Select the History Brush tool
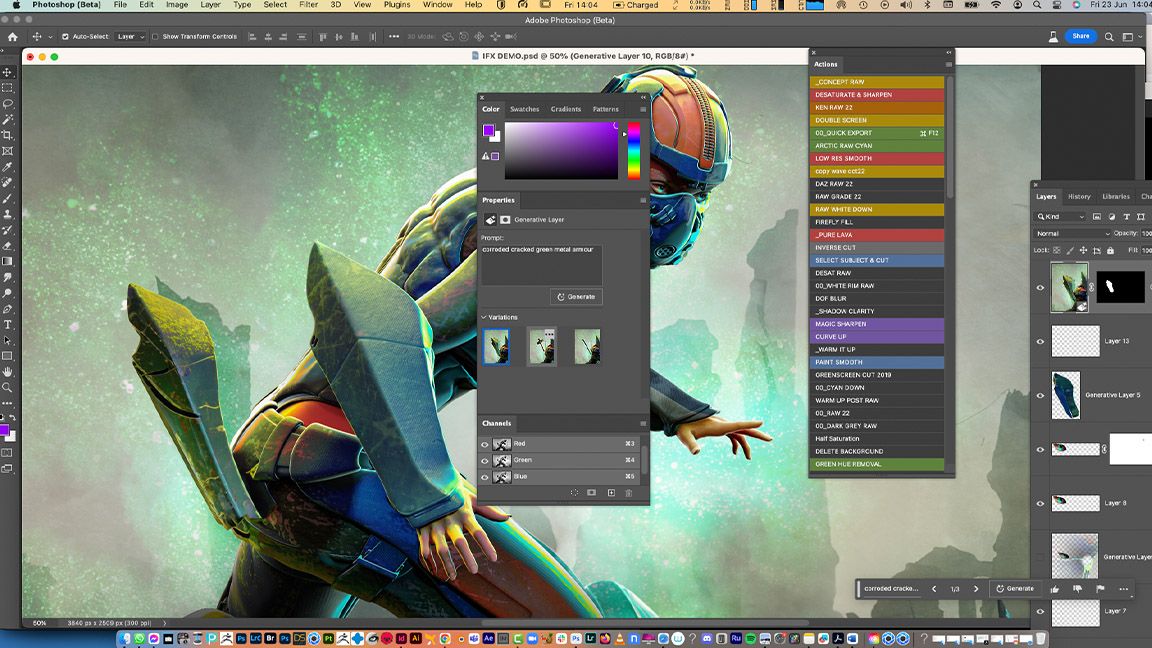Image resolution: width=1152 pixels, height=648 pixels. (x=7, y=230)
